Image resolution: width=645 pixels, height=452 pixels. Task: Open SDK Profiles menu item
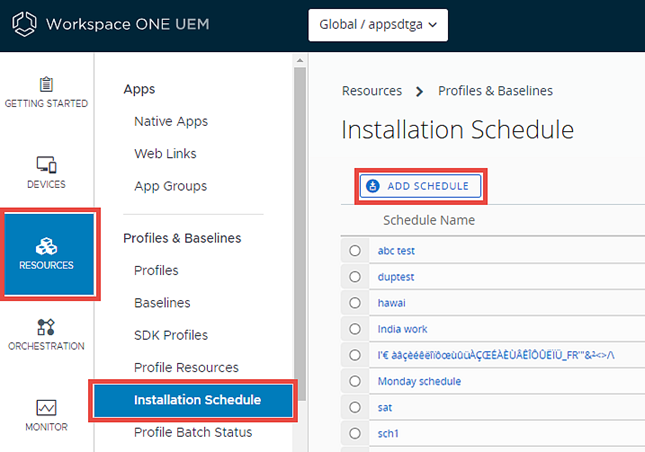tap(171, 335)
